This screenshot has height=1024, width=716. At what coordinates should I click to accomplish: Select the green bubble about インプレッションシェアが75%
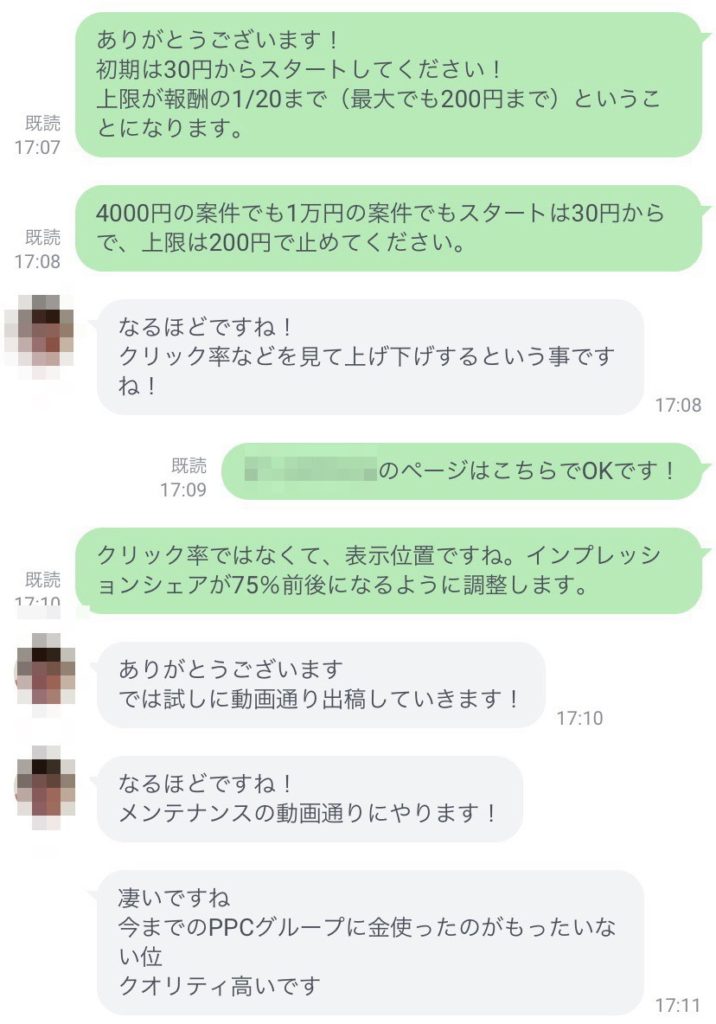[390, 570]
